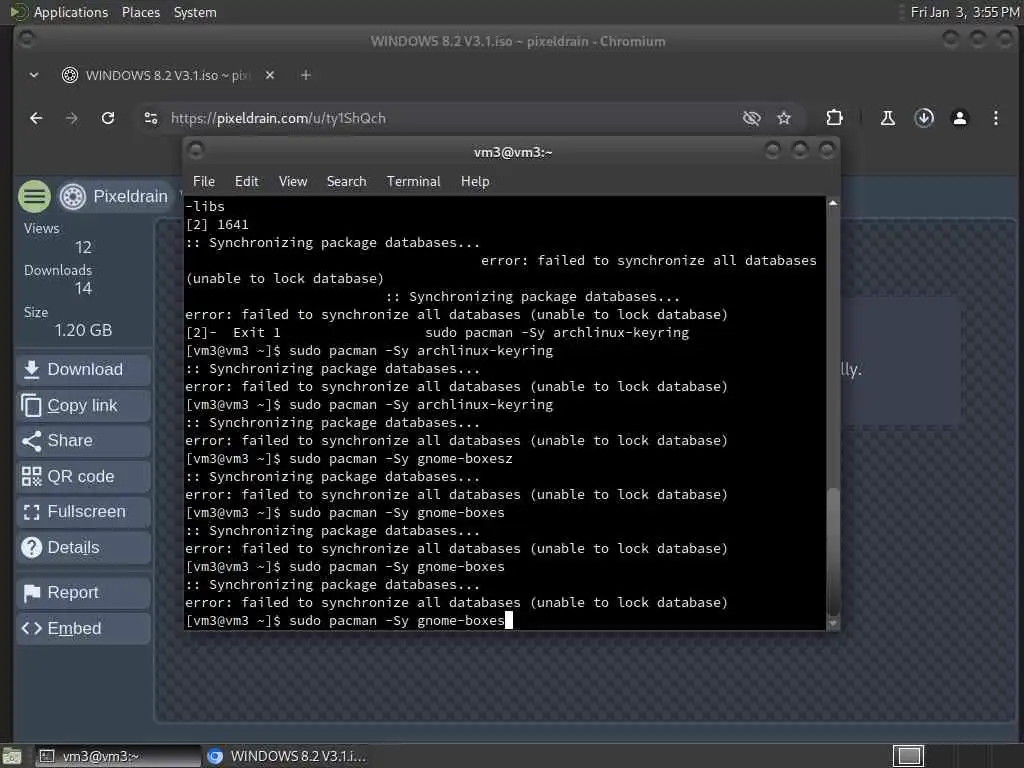Open the Places menu
Viewport: 1024px width, 768px height.
pyautogui.click(x=141, y=12)
